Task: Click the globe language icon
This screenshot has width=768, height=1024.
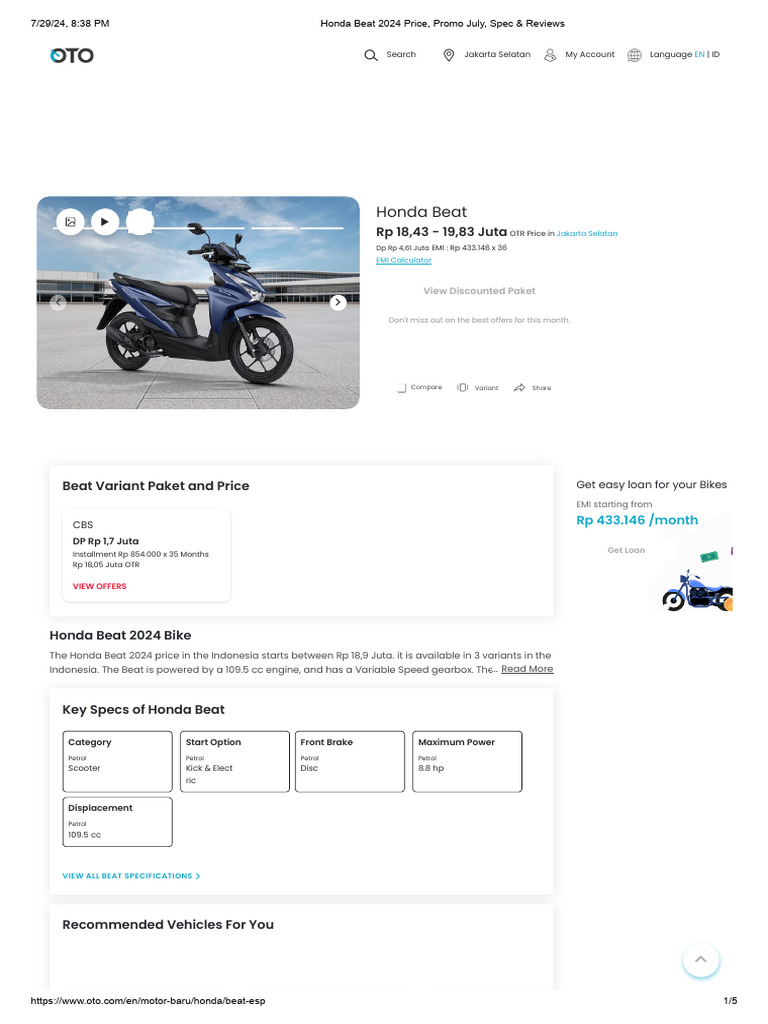Action: (x=634, y=55)
